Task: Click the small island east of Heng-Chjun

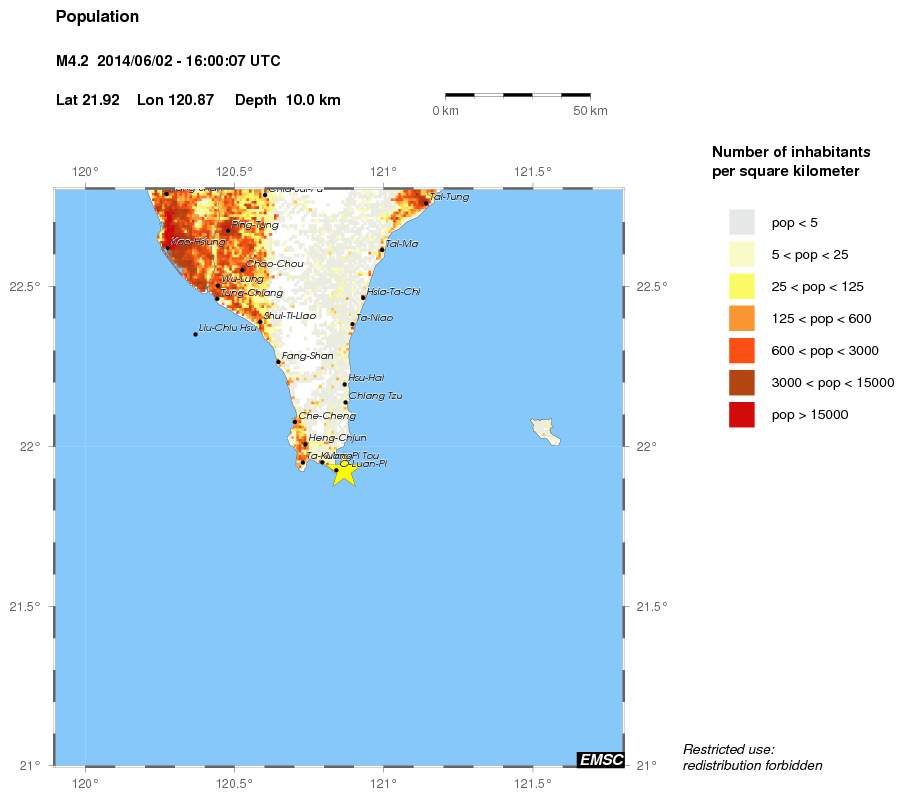Action: tap(545, 431)
